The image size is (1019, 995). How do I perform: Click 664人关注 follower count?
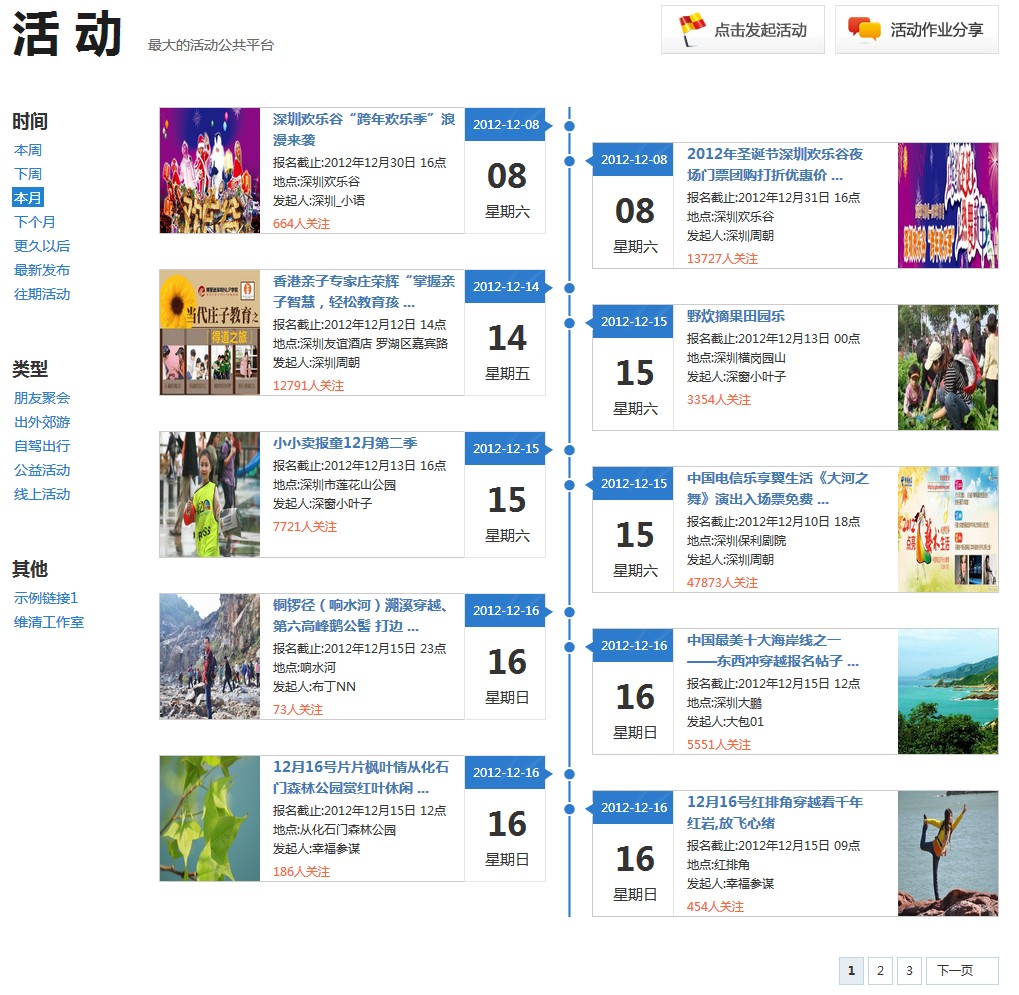point(302,224)
